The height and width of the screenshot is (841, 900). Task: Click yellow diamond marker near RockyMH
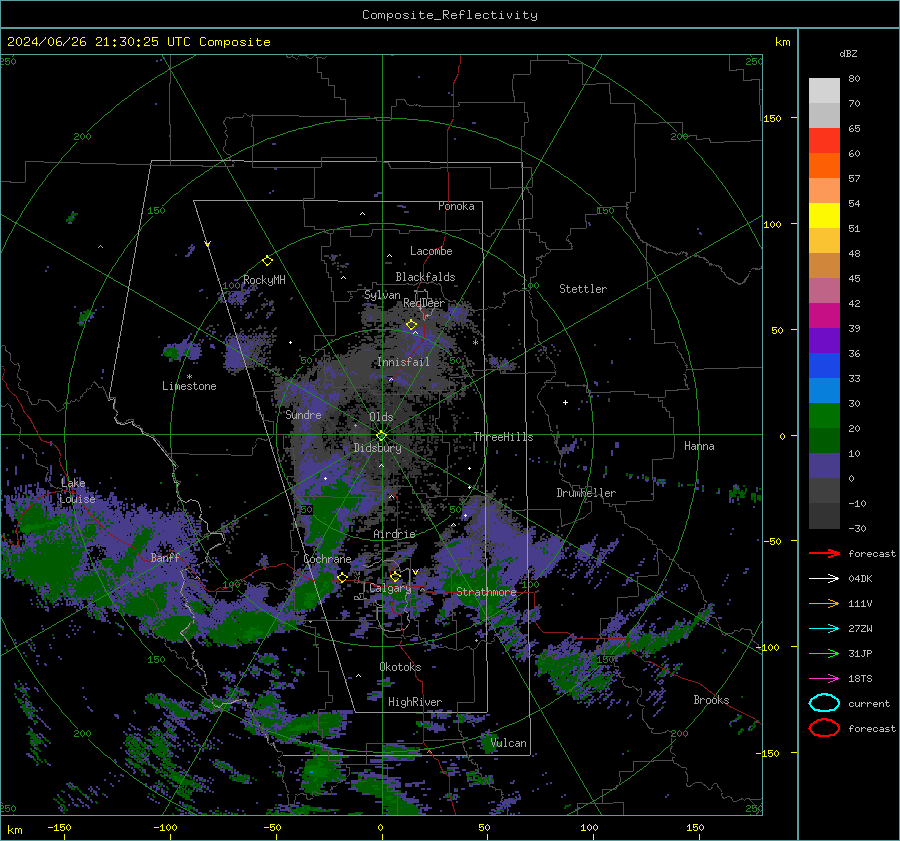click(x=267, y=261)
